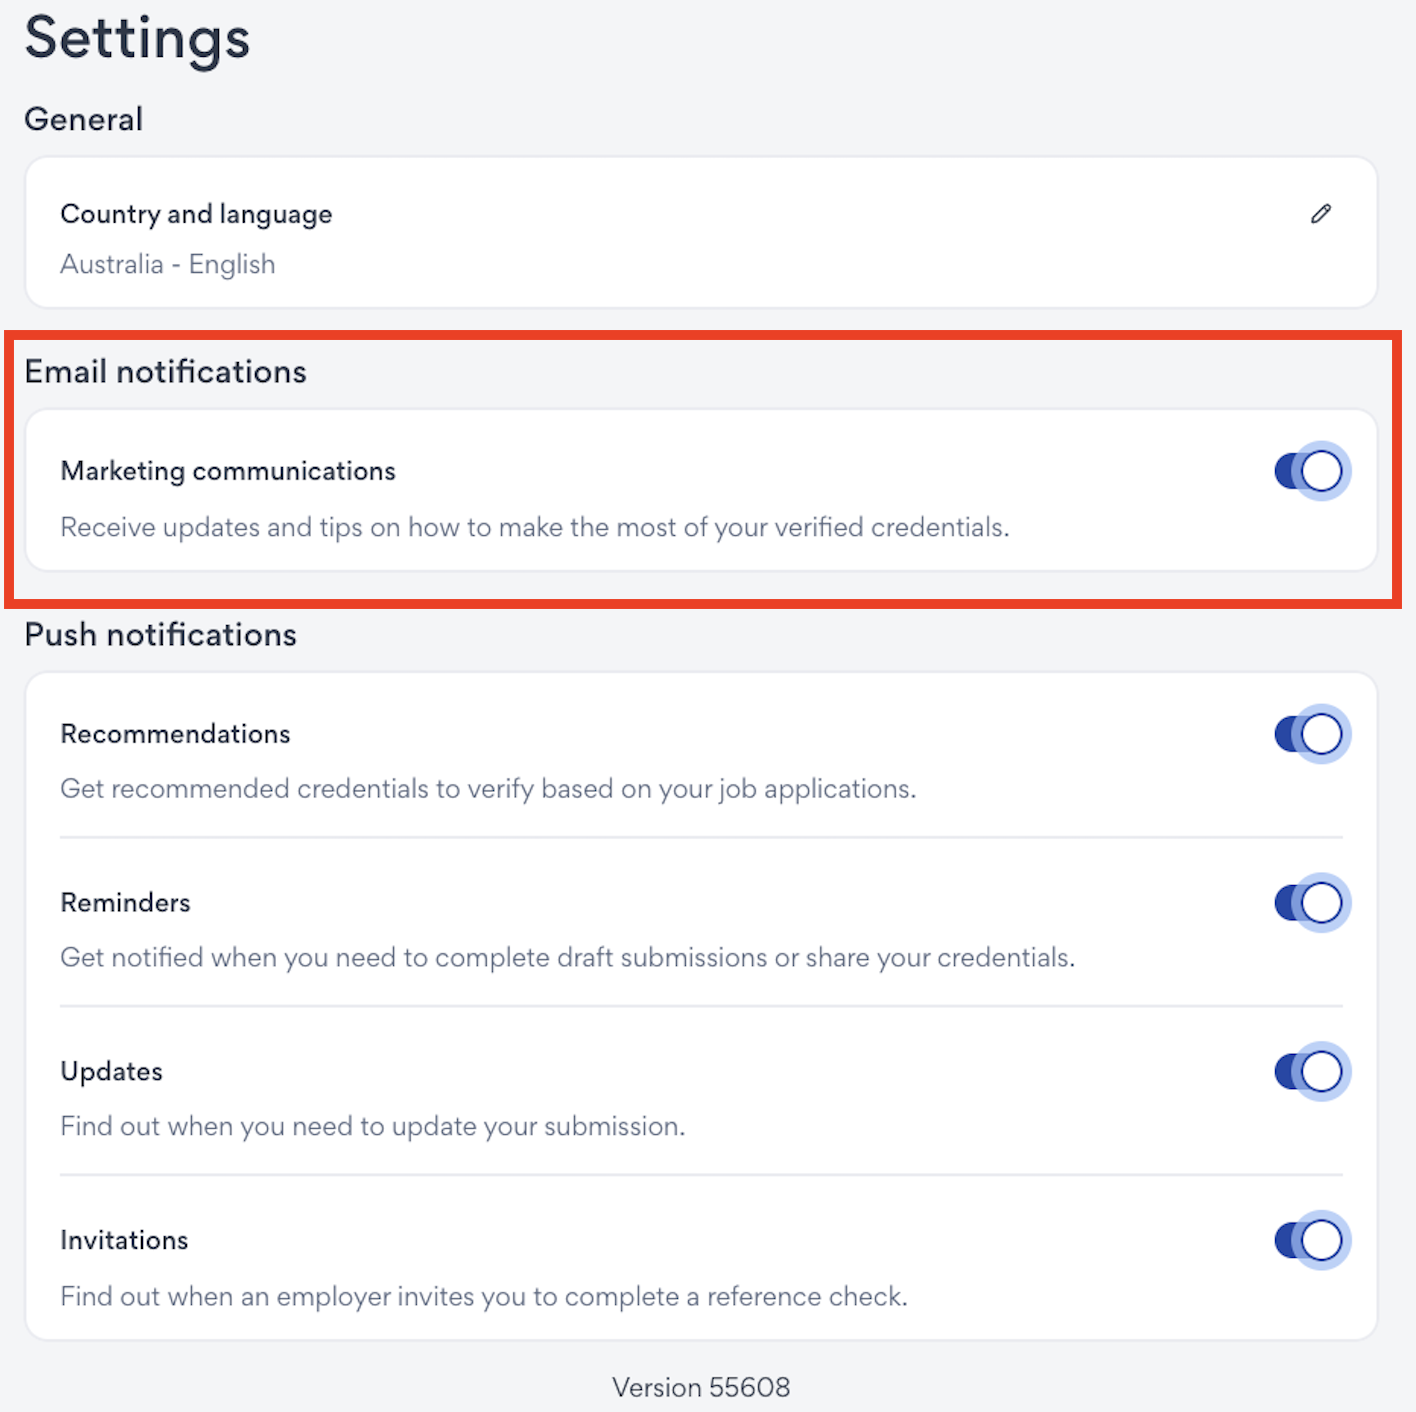This screenshot has width=1416, height=1412.
Task: Click the Email notifications section heading
Action: [x=166, y=372]
